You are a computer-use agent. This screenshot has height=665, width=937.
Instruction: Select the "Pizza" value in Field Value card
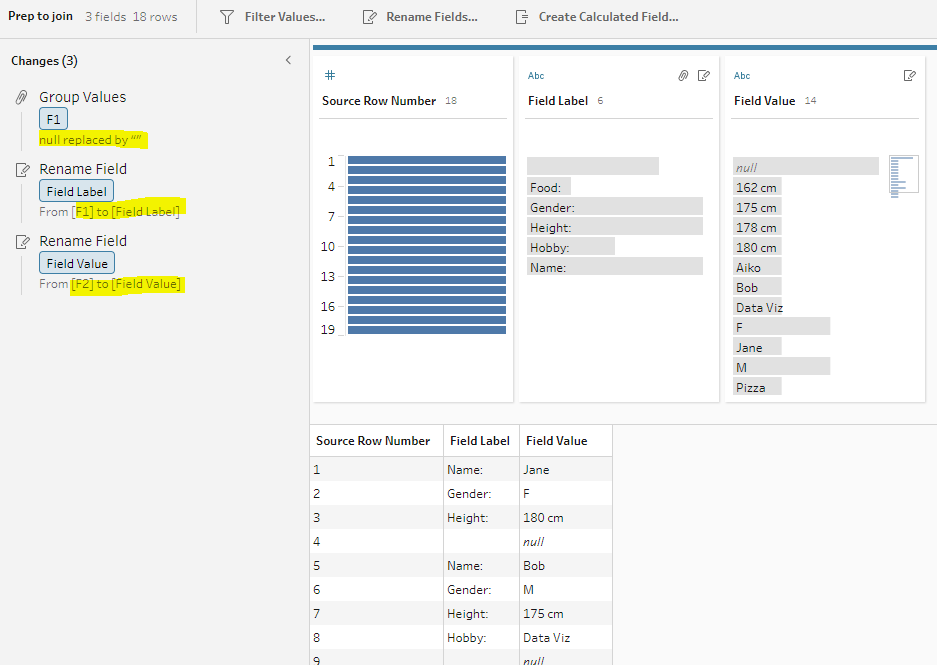point(756,387)
